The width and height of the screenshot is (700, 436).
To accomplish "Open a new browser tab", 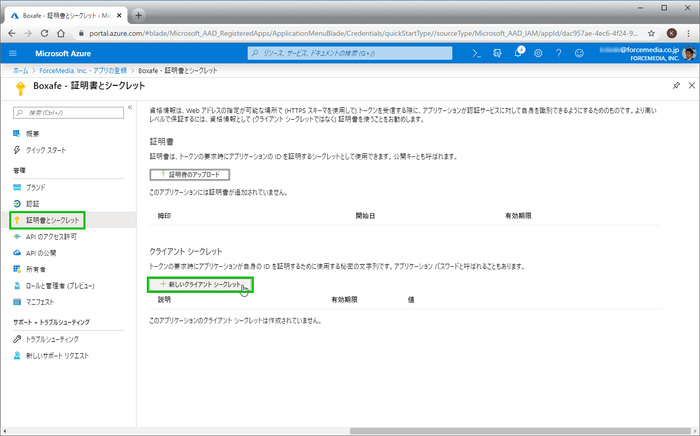I will [138, 15].
